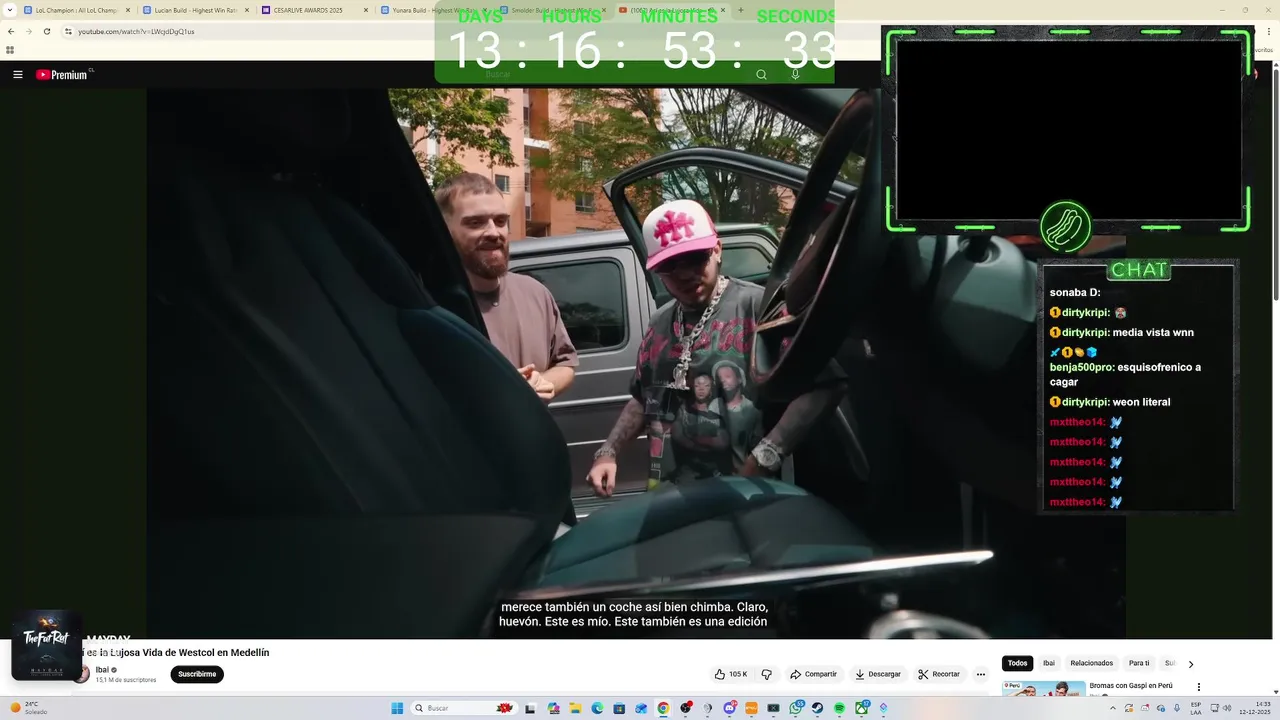Switch to LoL Champion tab
The width and height of the screenshot is (1280, 720).
point(77,10)
